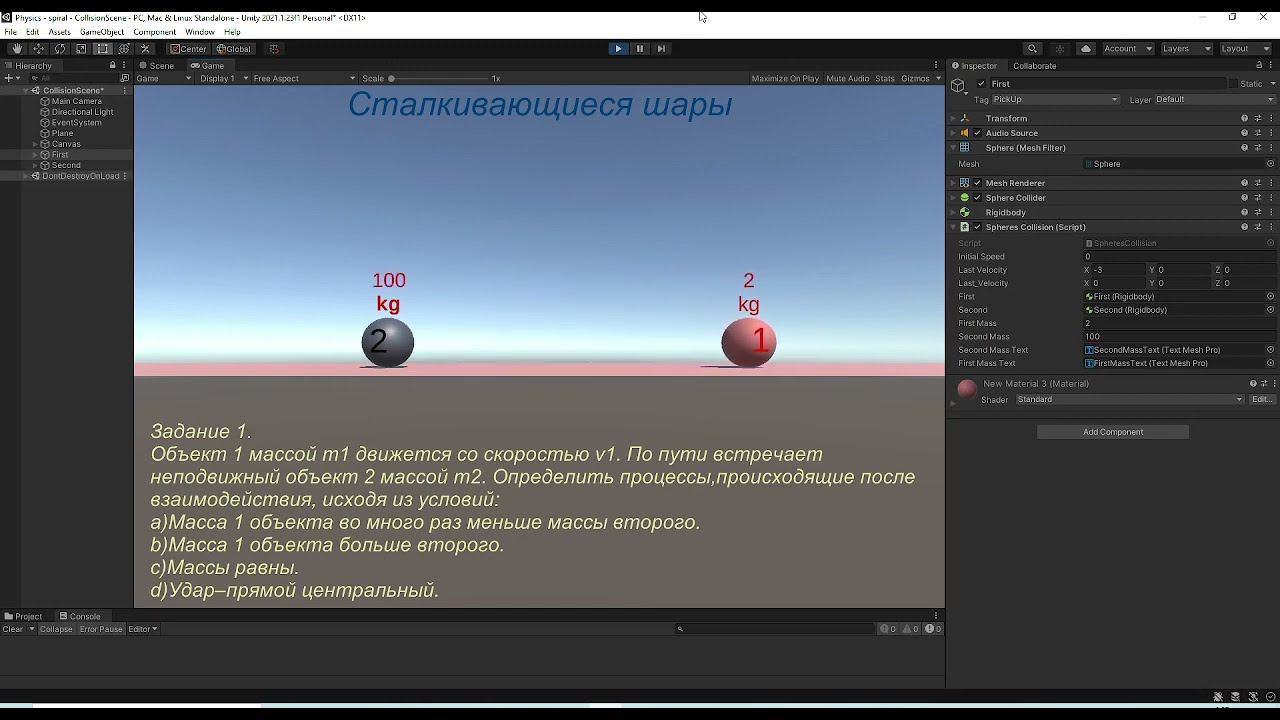Click the Step frame button
Viewport: 1280px width, 720px height.
pyautogui.click(x=661, y=48)
